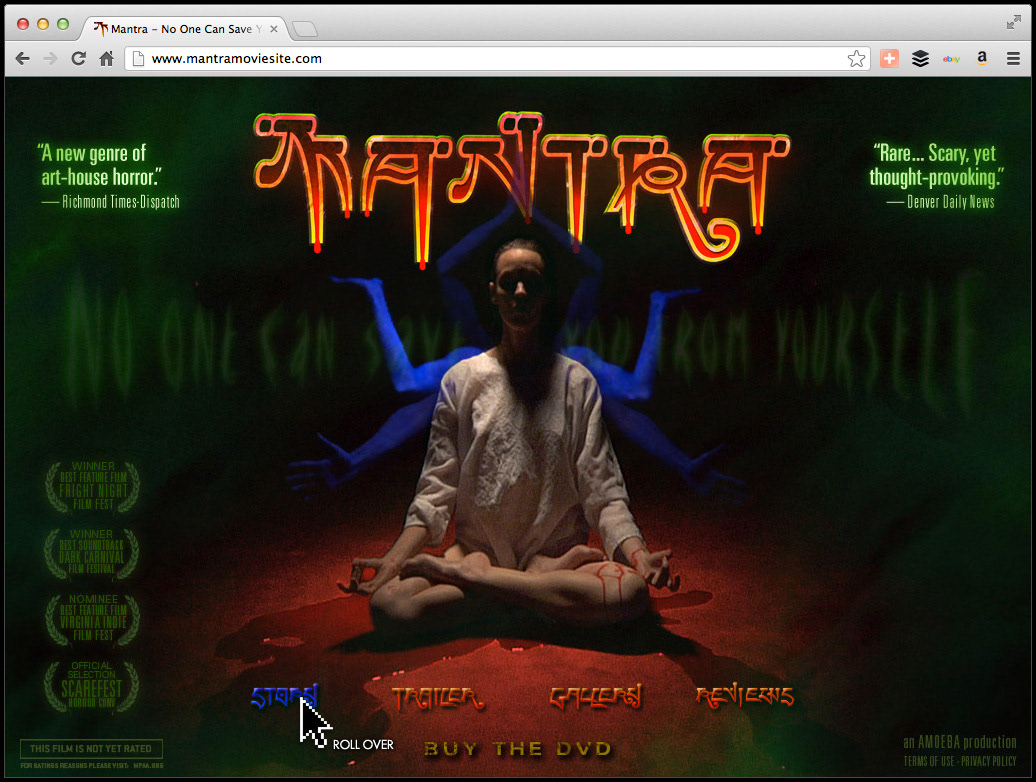
Task: Open the stacked layers extension icon
Action: coord(920,59)
